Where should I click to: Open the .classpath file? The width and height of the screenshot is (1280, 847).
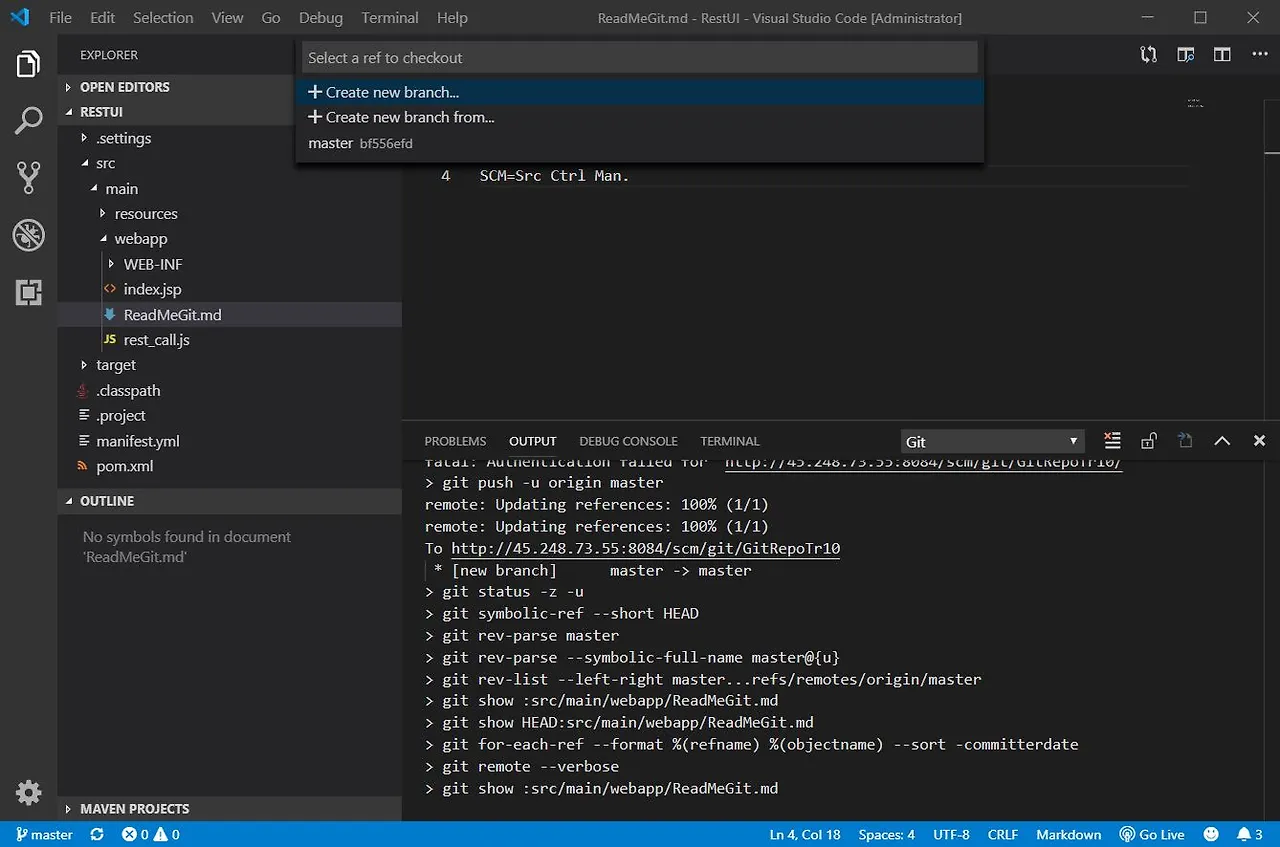pyautogui.click(x=230, y=391)
